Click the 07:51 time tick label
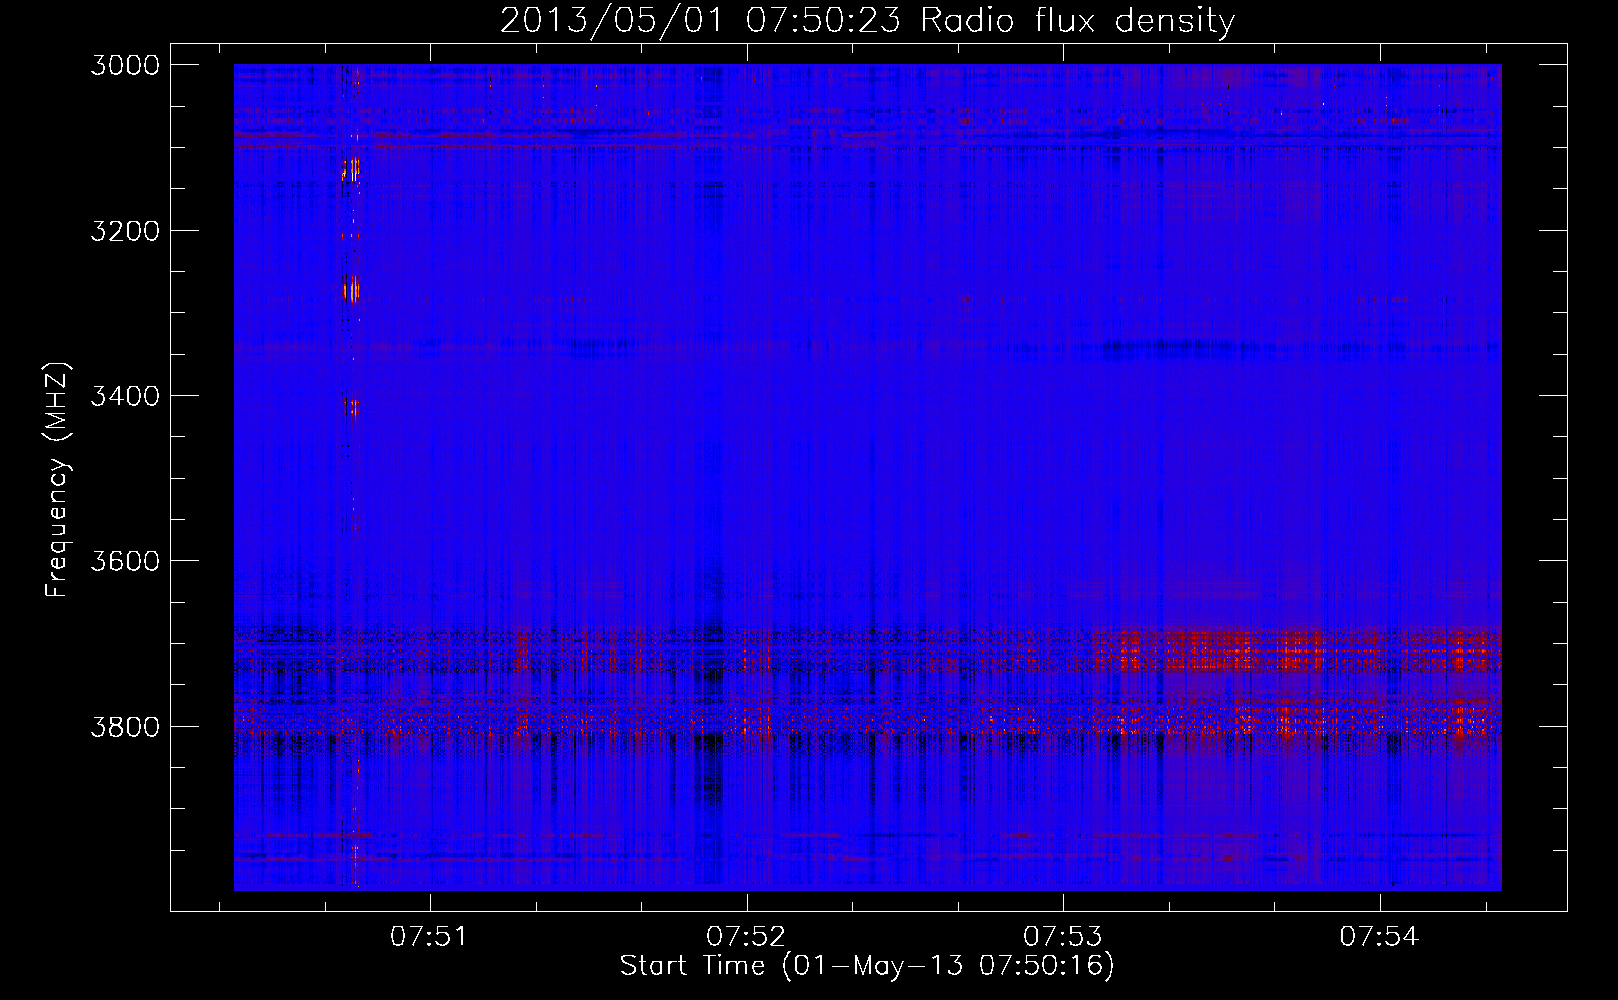The width and height of the screenshot is (1618, 1000). (429, 937)
